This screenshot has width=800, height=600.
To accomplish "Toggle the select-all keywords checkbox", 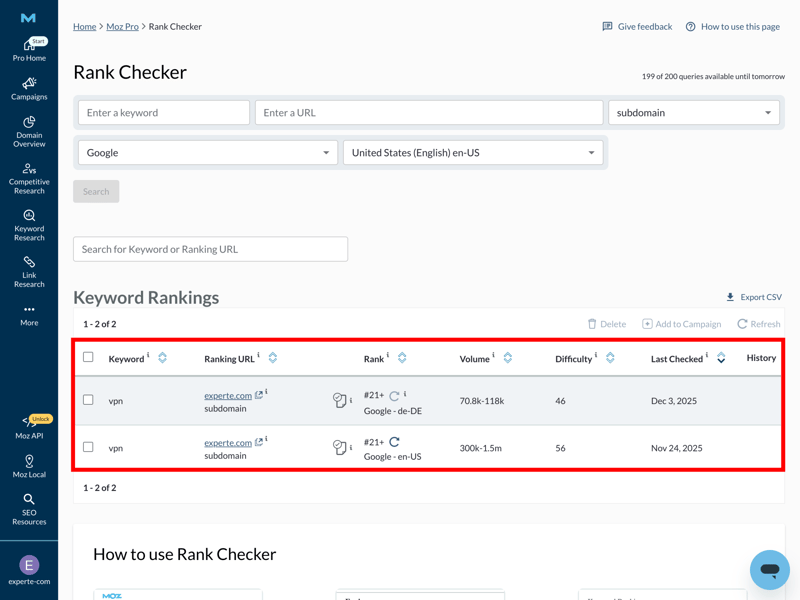I will (88, 357).
